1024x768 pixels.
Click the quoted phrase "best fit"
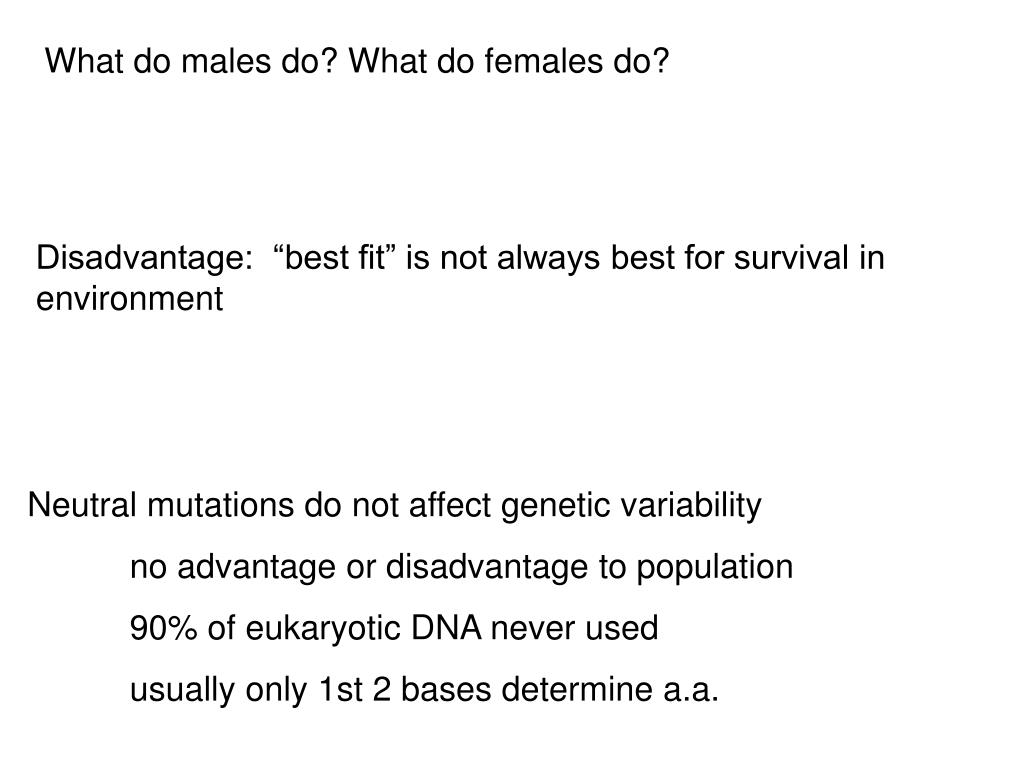330,258
